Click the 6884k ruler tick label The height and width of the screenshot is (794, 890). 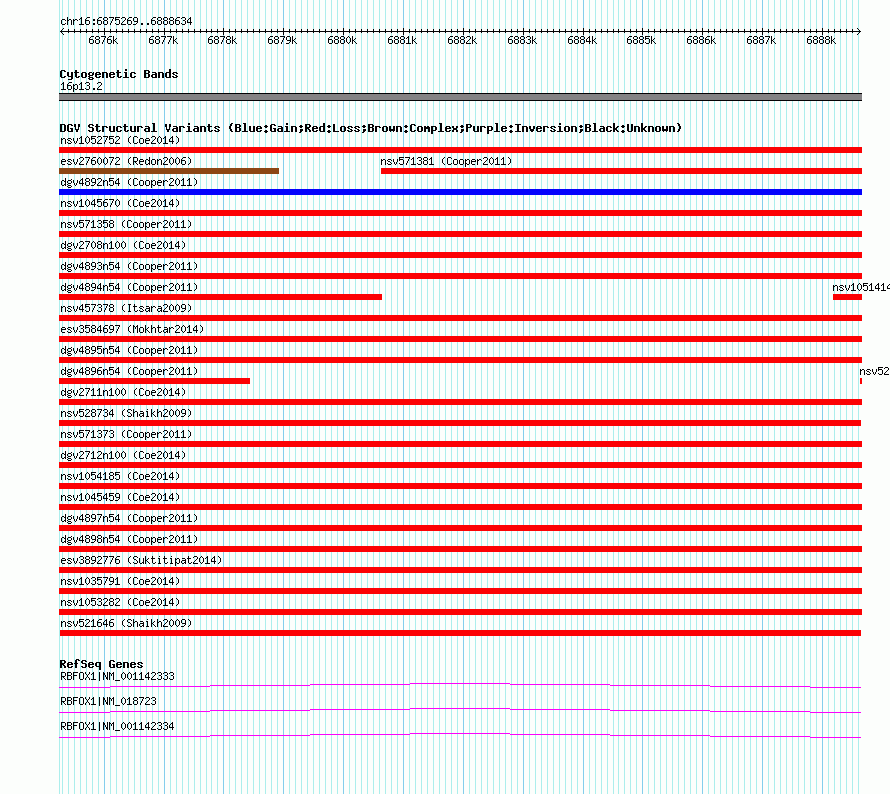tap(582, 41)
